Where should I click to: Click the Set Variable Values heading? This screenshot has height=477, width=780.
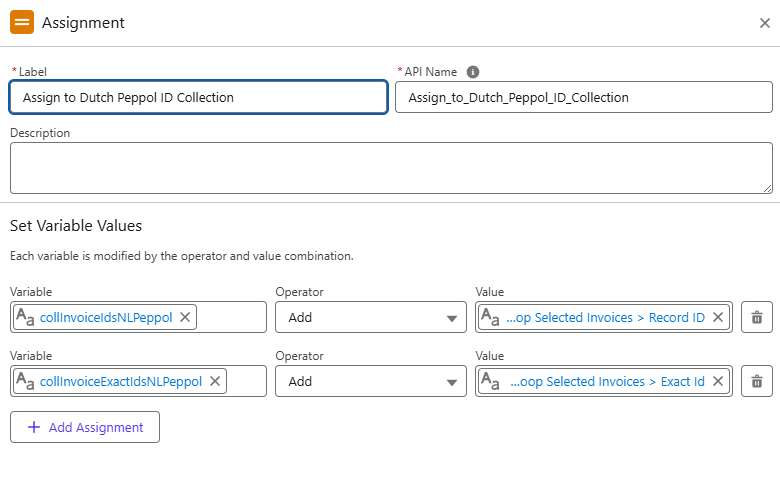pyautogui.click(x=76, y=226)
